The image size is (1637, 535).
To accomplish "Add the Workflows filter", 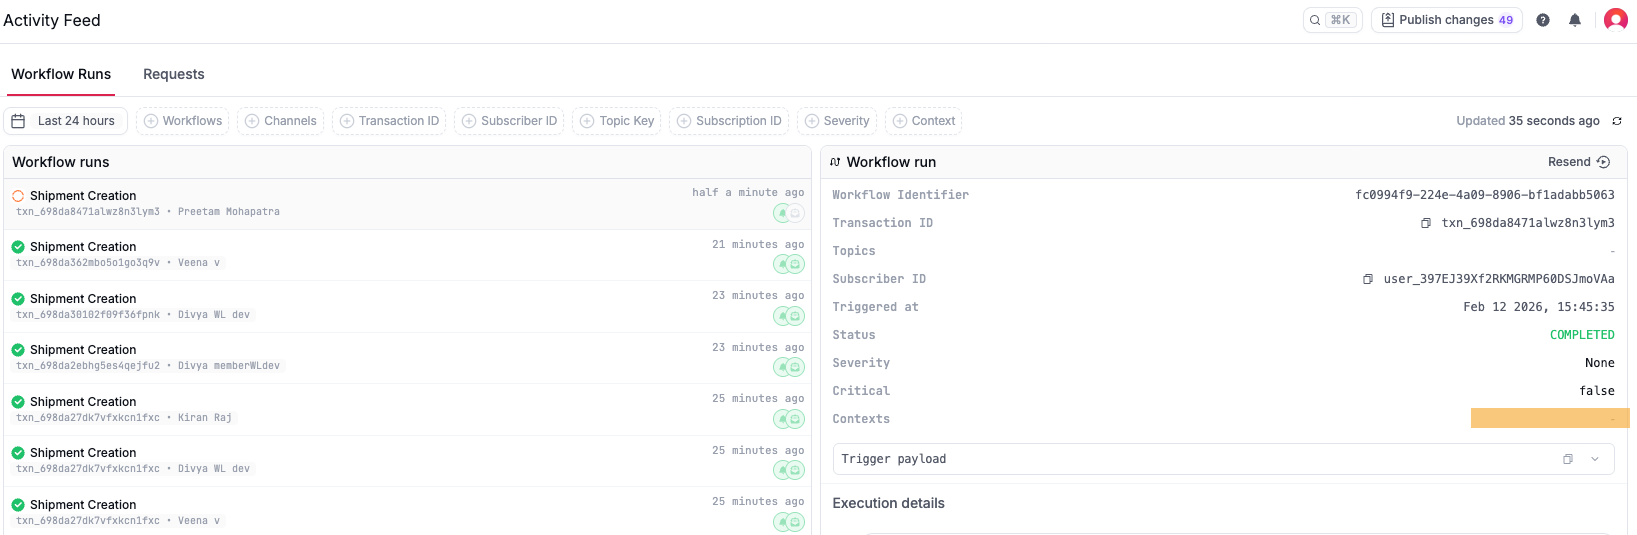I will 183,121.
